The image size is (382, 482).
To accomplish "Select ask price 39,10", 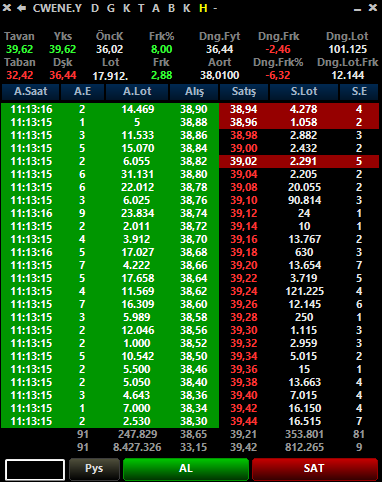I will tap(244, 200).
